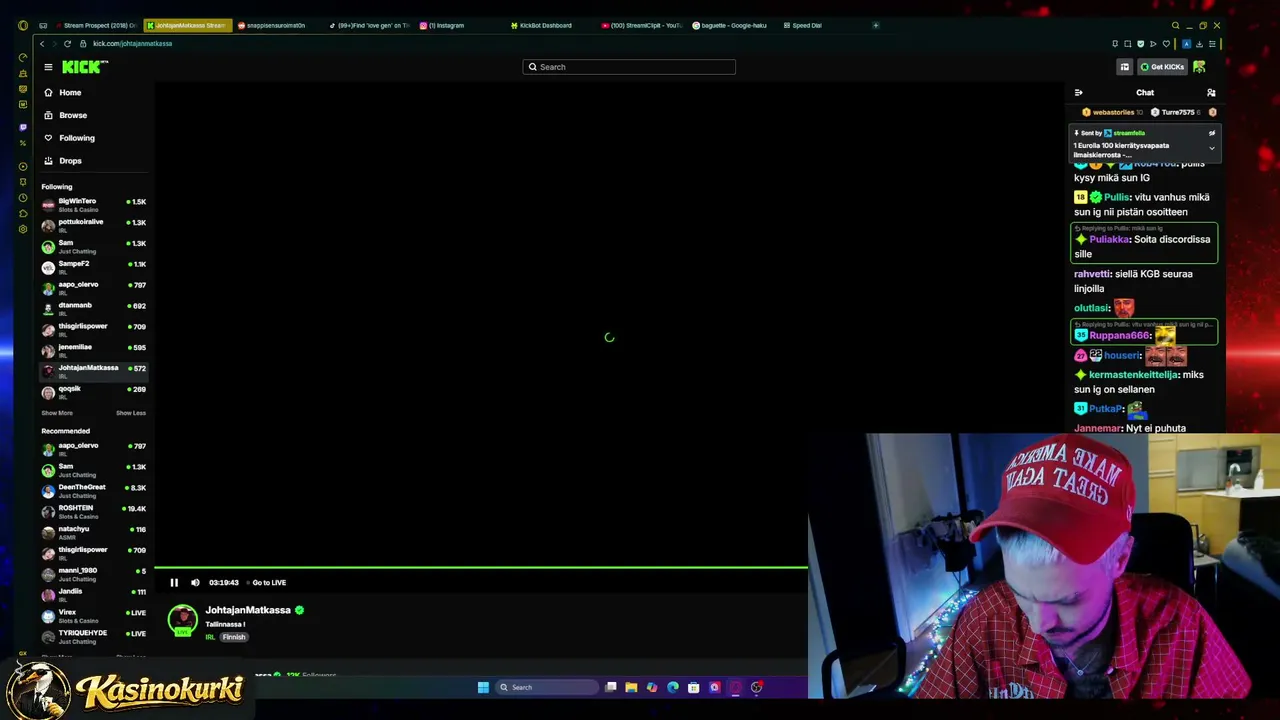
Task: Click Go to LIVE
Action: coord(269,582)
